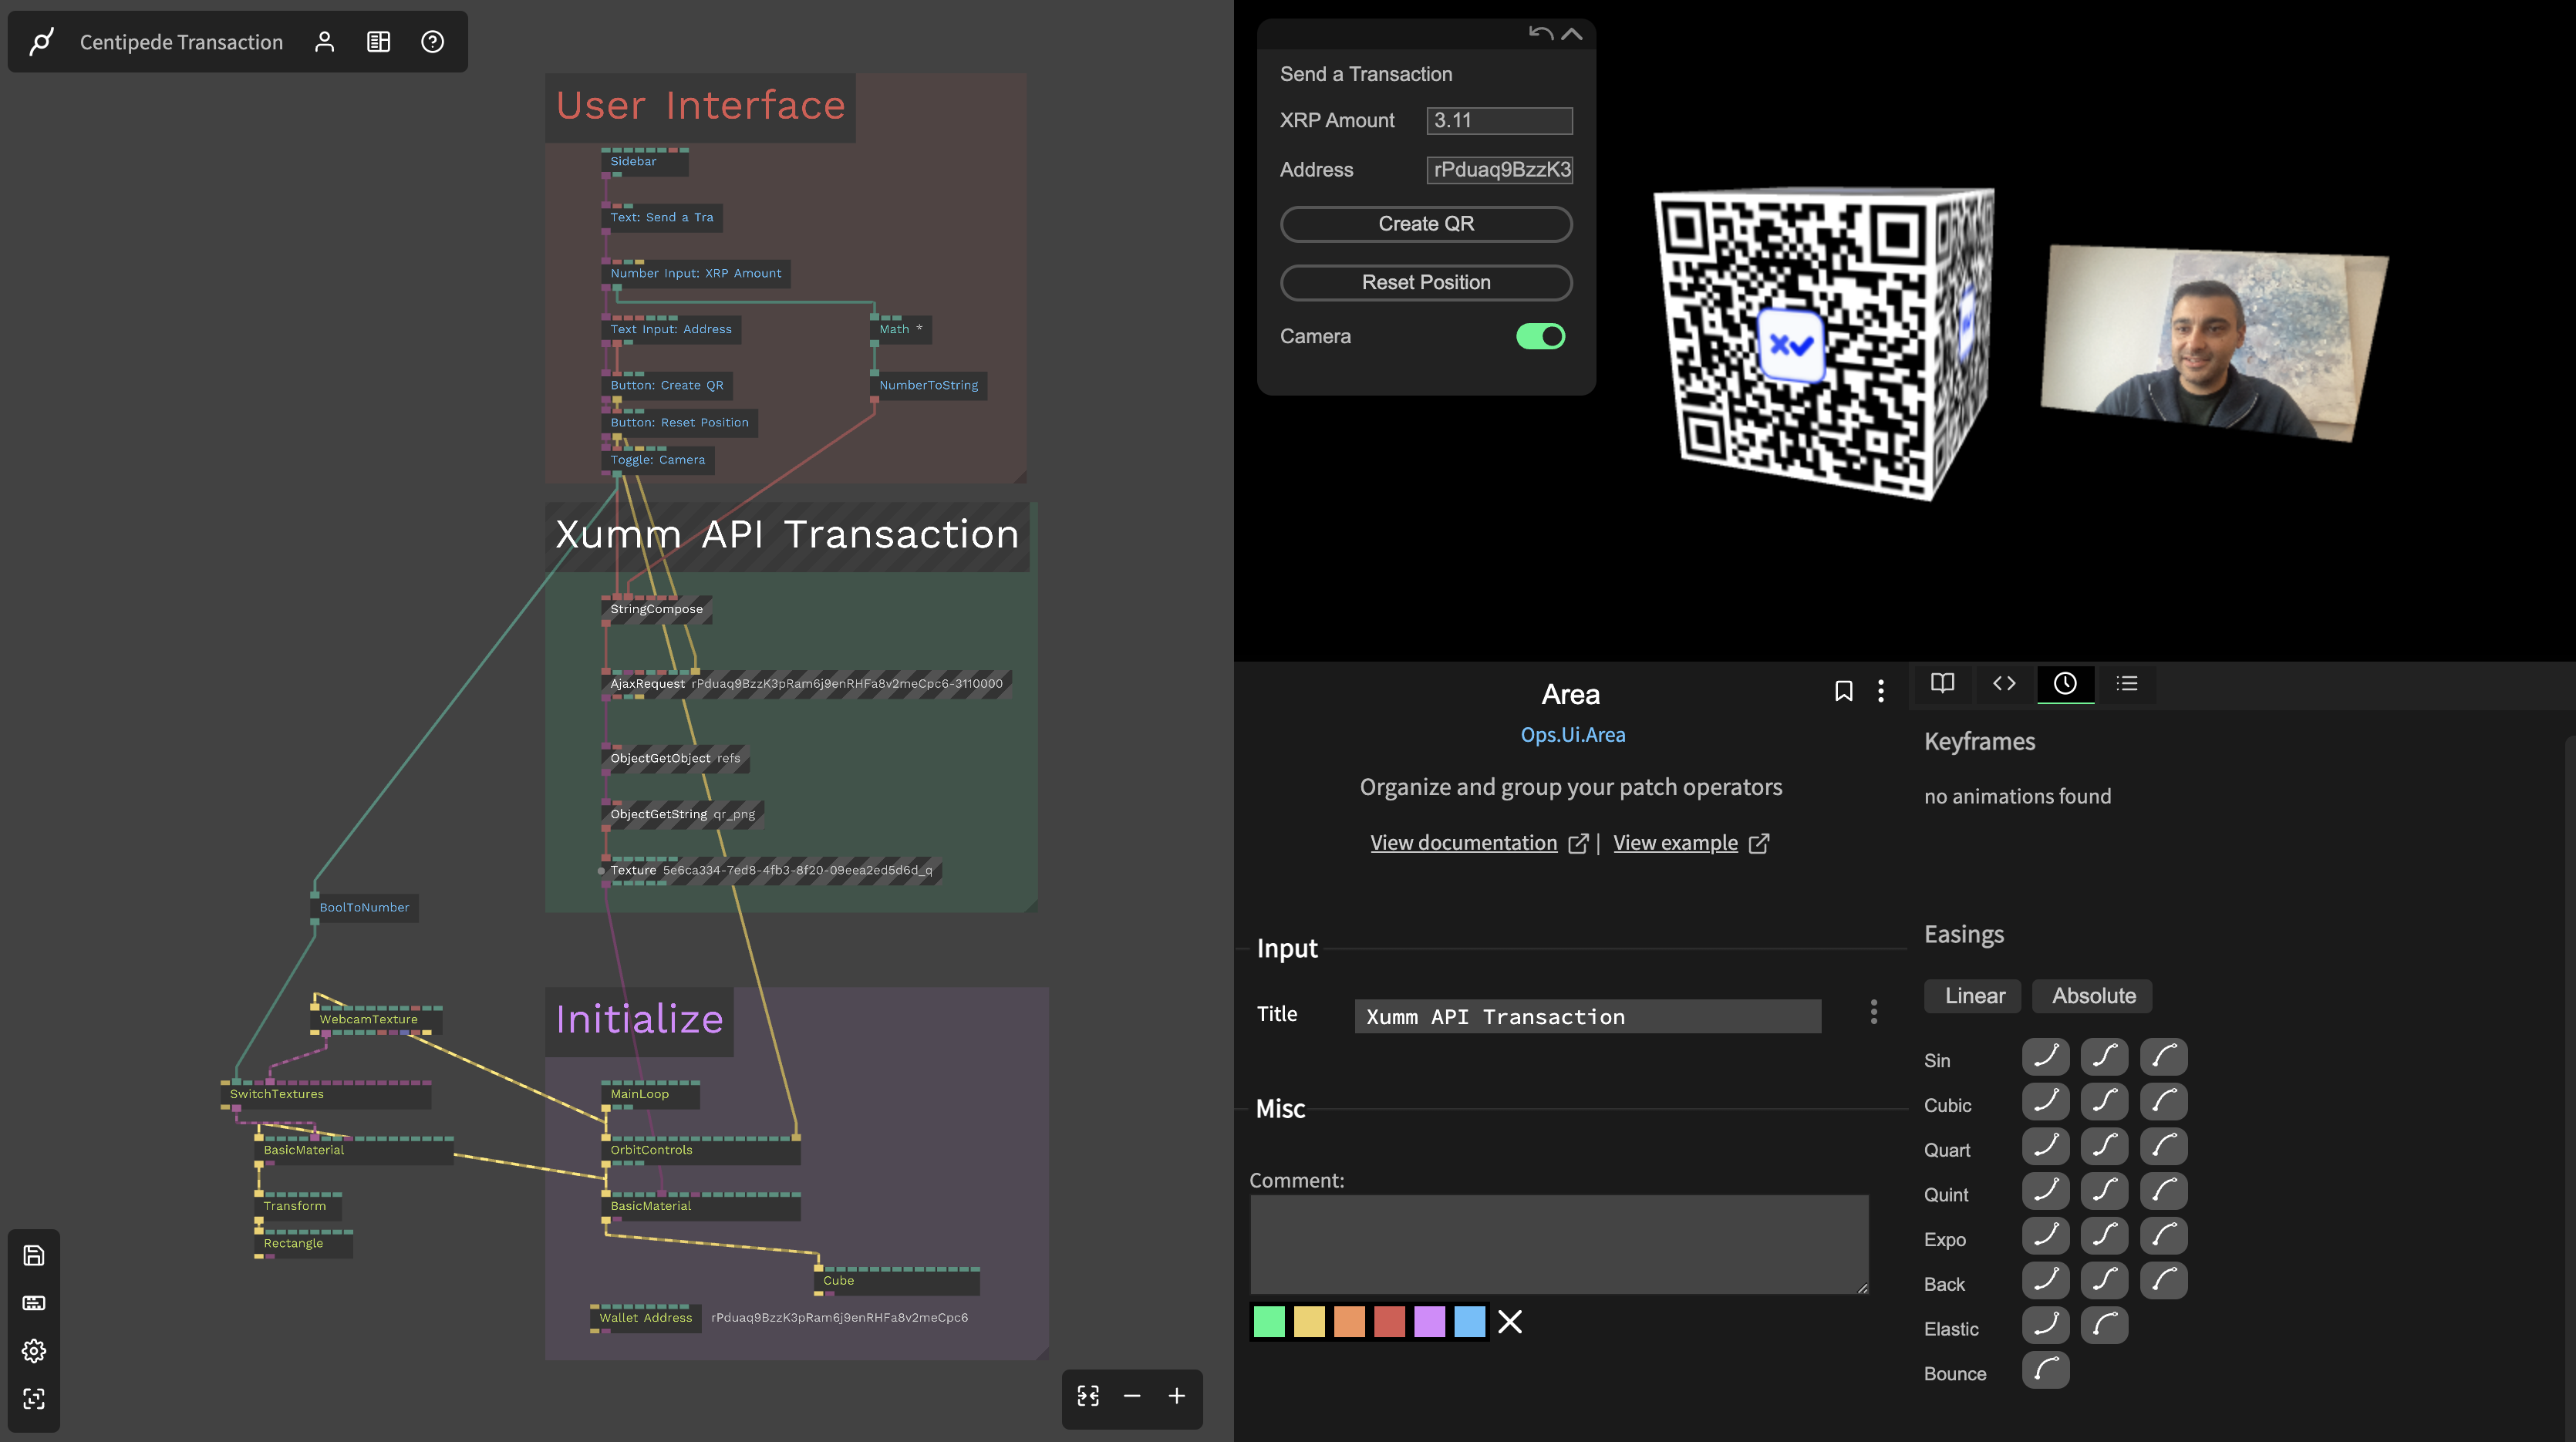Click the save patch icon in the left sidebar
This screenshot has height=1442, width=2576.
click(x=34, y=1255)
